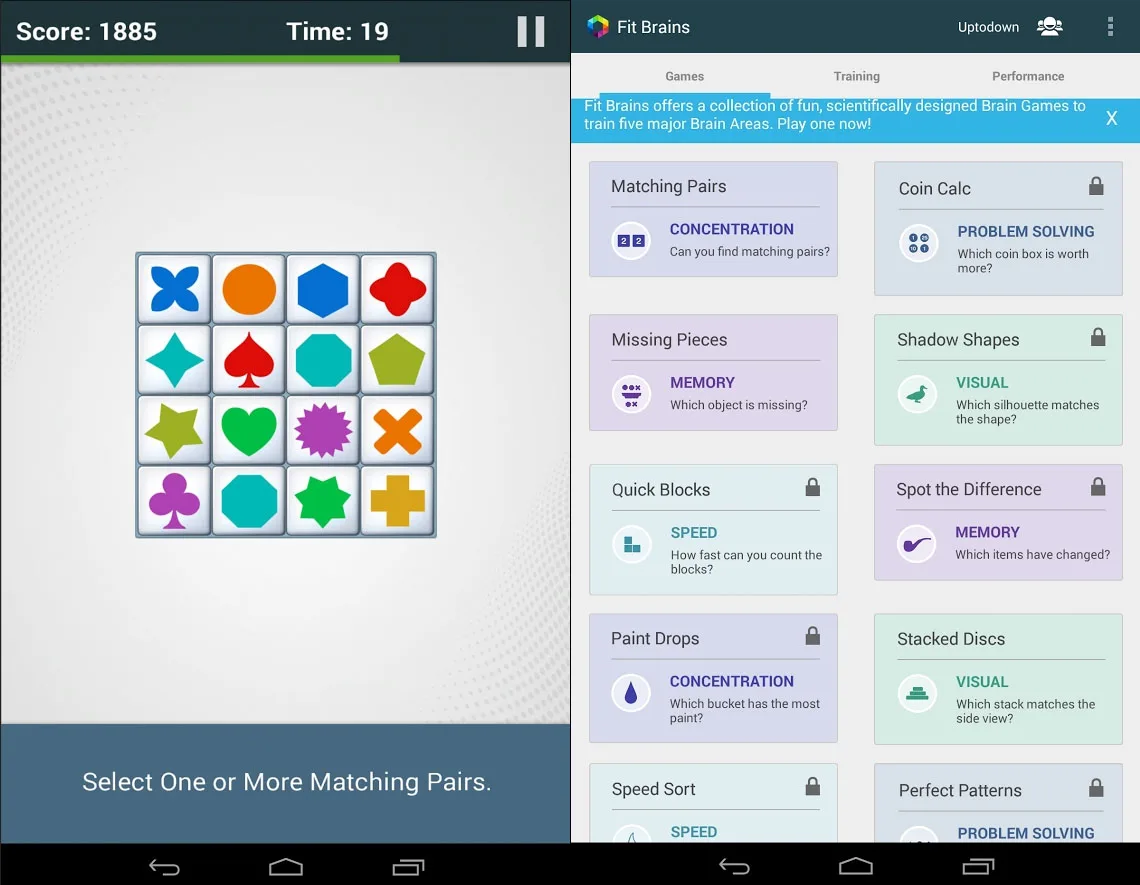Viewport: 1140px width, 885px height.
Task: Click the Spot the Difference pipe icon
Action: [917, 544]
